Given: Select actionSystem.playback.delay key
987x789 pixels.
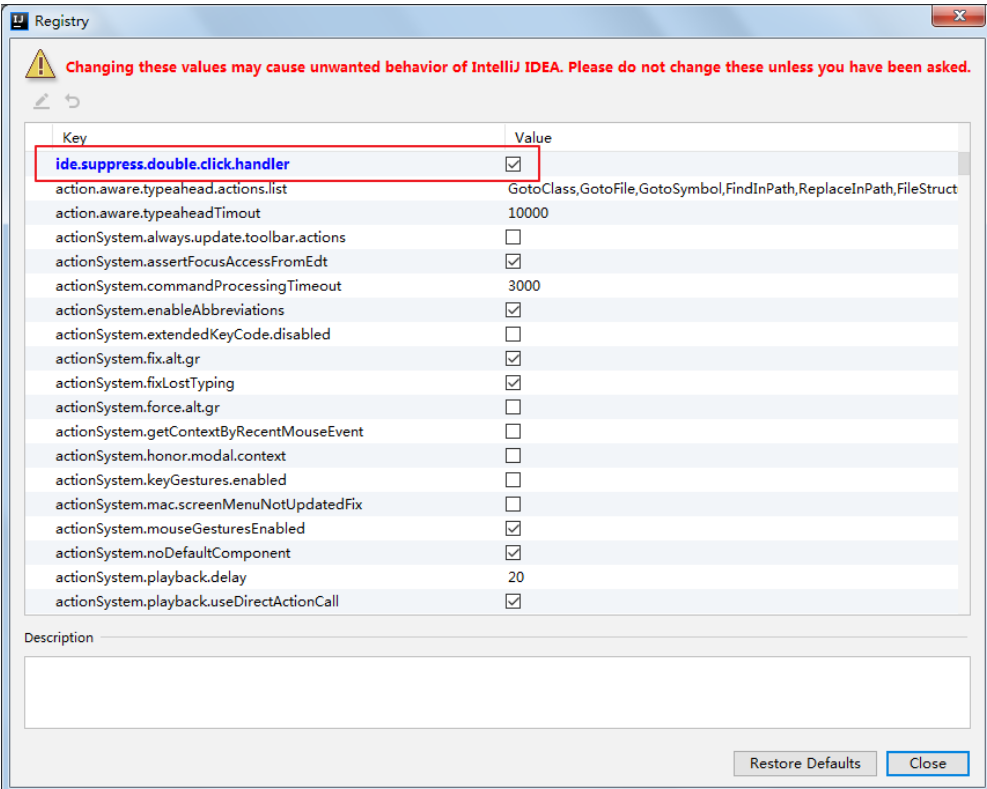Looking at the screenshot, I should pos(151,577).
